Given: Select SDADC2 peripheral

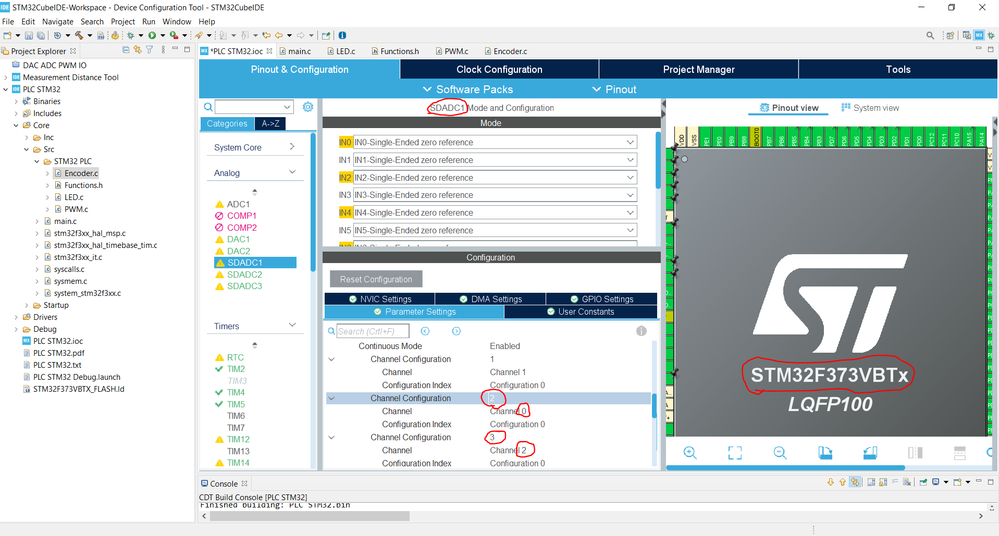Looking at the screenshot, I should tap(245, 275).
